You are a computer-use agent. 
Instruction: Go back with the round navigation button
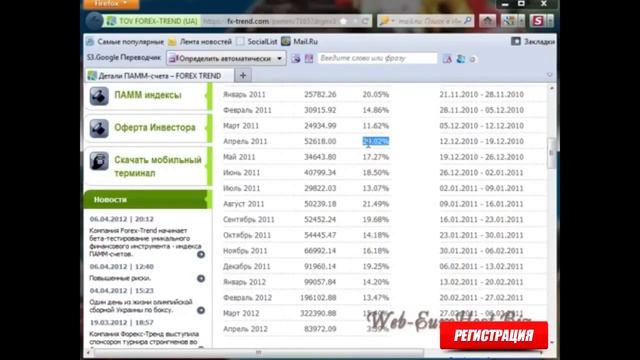click(94, 21)
